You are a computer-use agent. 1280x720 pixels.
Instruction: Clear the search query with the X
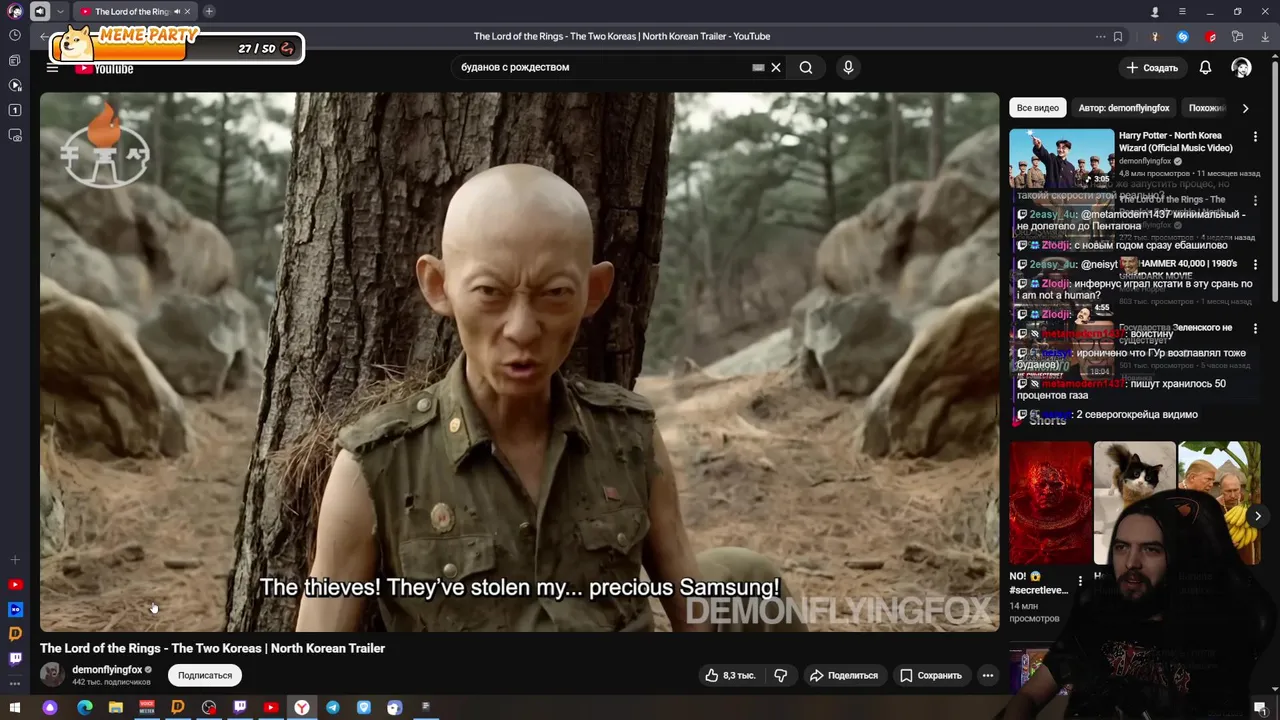tap(775, 67)
